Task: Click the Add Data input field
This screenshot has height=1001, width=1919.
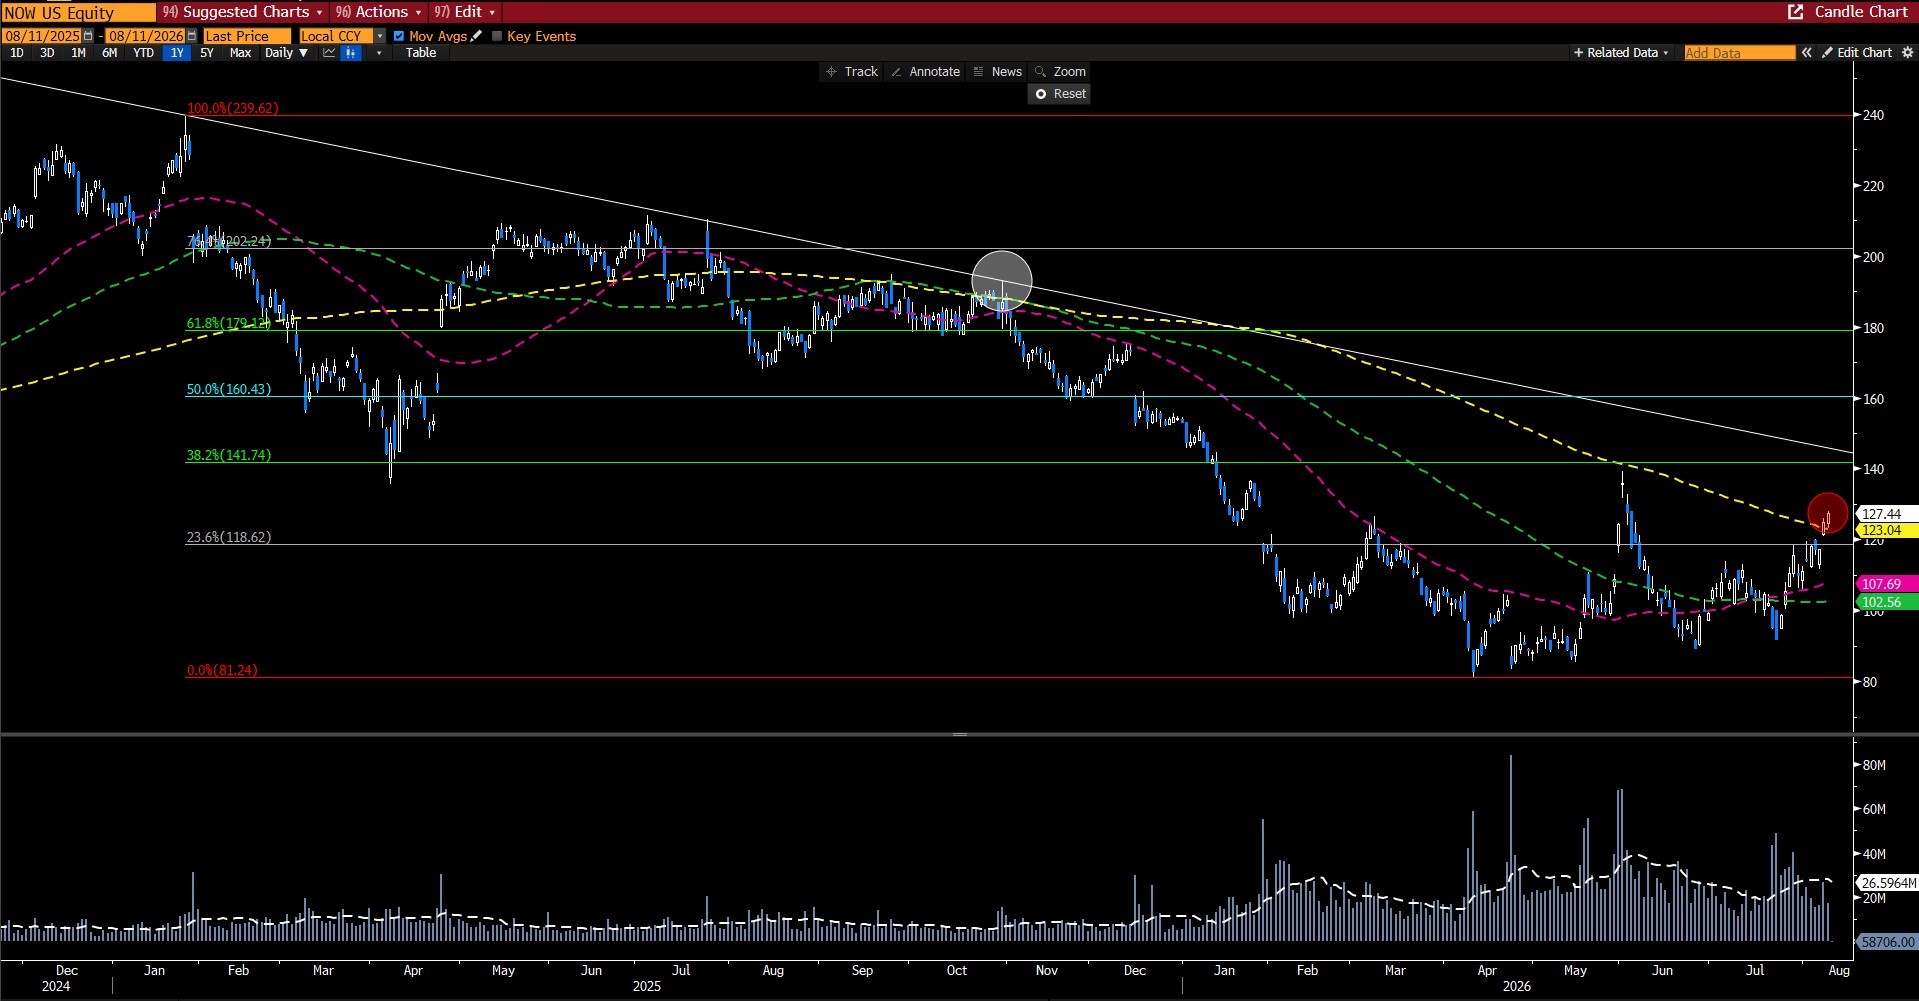Action: (x=1739, y=53)
